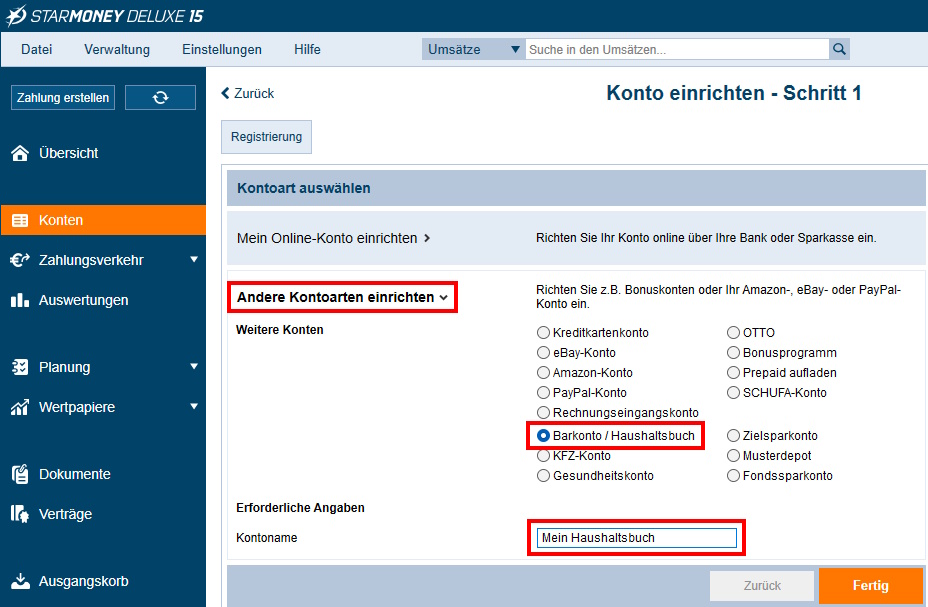Click the Dokumente clipboard icon
The width and height of the screenshot is (928, 607).
pyautogui.click(x=20, y=474)
